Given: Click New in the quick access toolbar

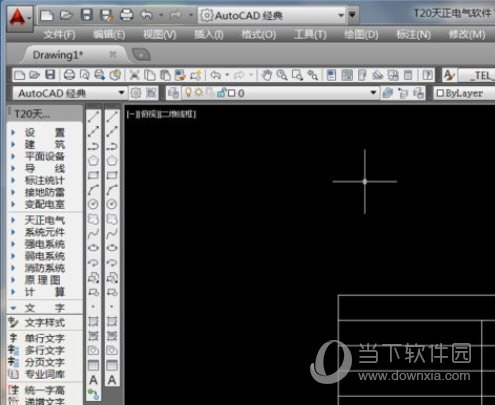Looking at the screenshot, I should pos(46,15).
